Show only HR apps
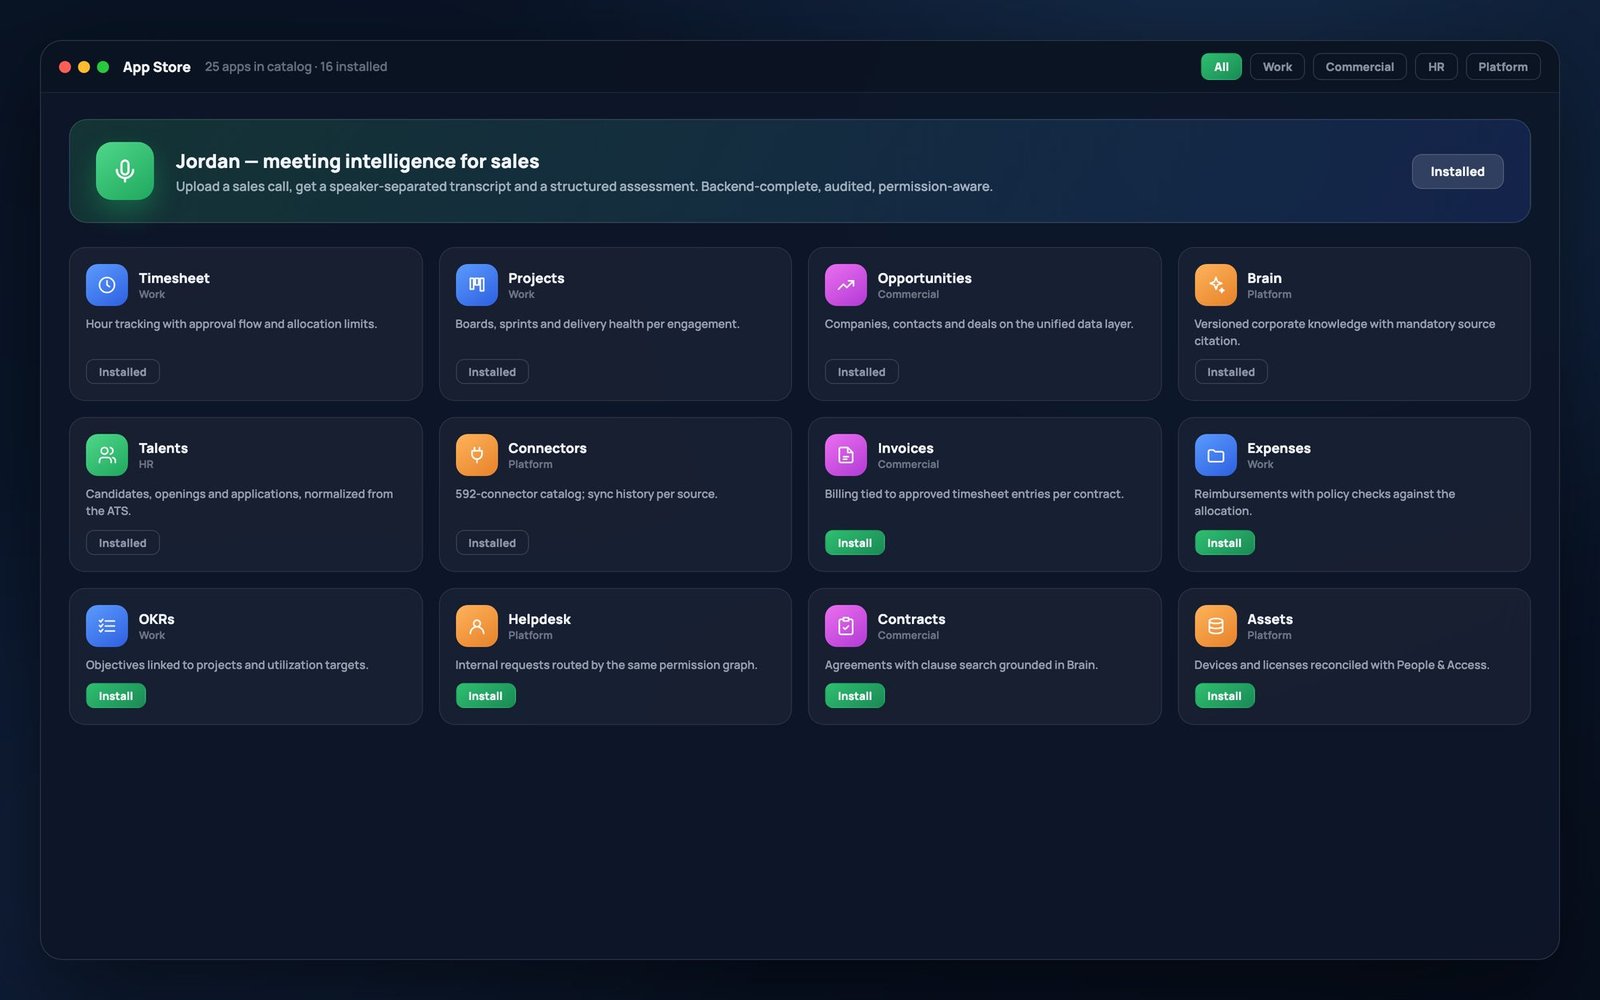 [1436, 67]
